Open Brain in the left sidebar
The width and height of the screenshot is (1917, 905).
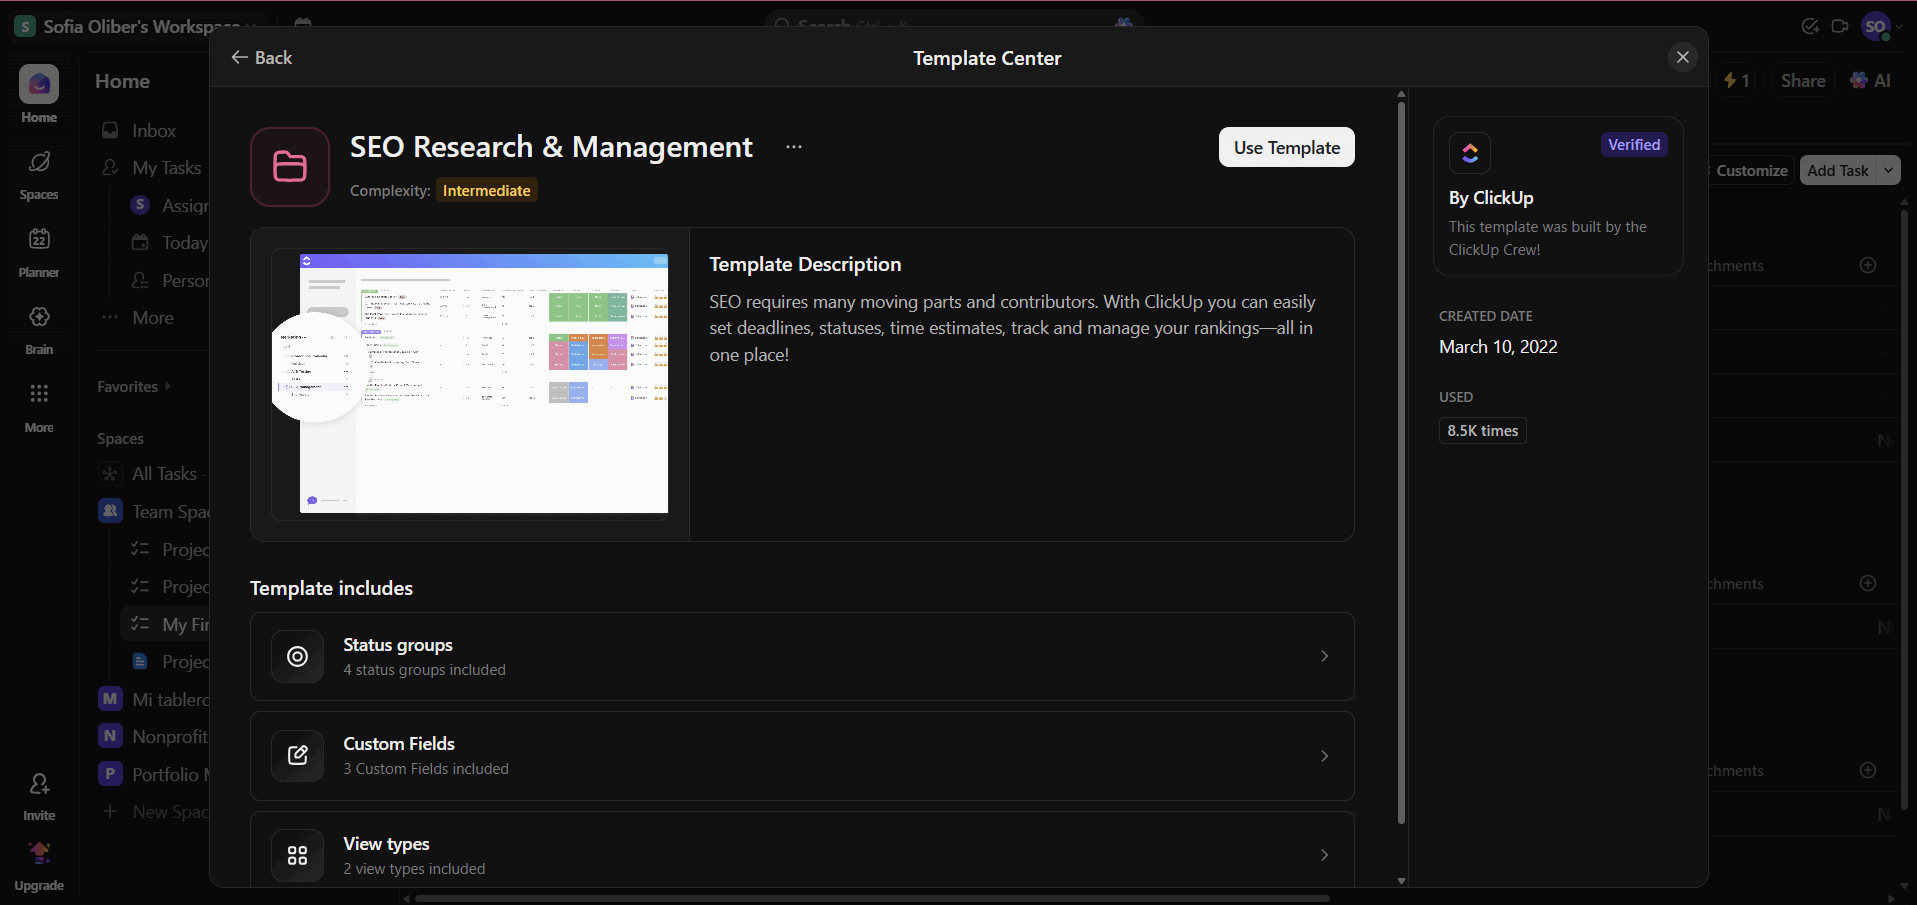tap(39, 328)
